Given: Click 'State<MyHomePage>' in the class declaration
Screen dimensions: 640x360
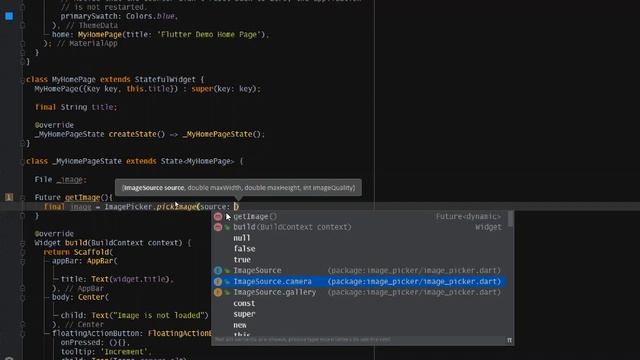Looking at the screenshot, I should pos(198,161).
